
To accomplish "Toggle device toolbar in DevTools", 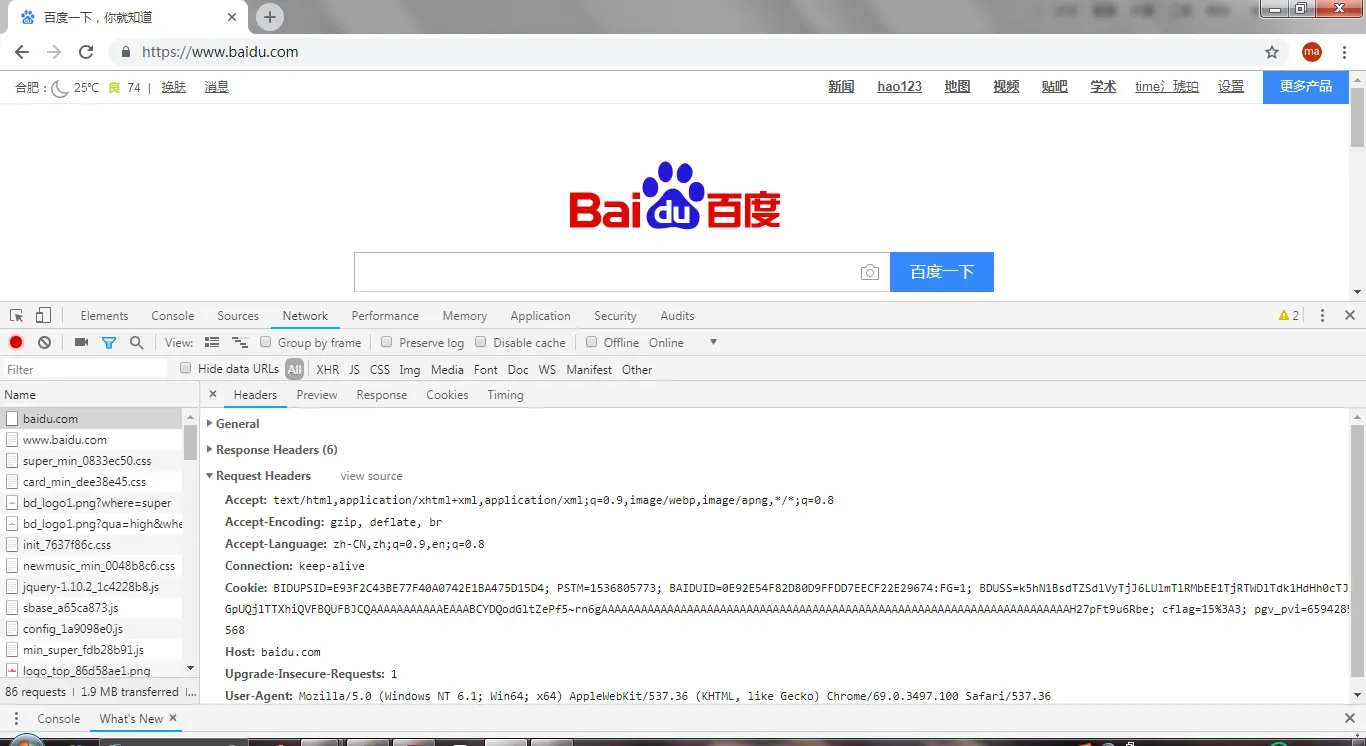I will (x=43, y=316).
